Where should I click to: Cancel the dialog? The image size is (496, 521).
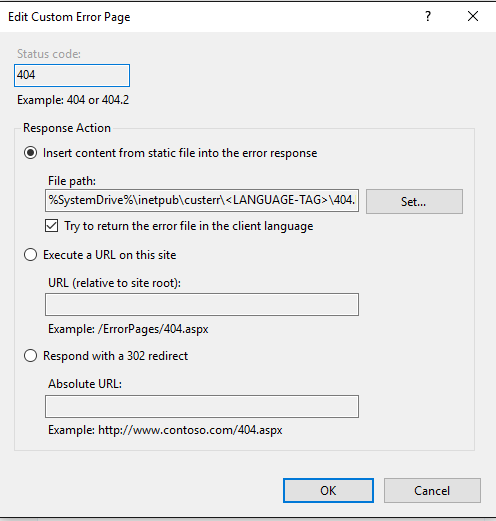pyautogui.click(x=432, y=490)
